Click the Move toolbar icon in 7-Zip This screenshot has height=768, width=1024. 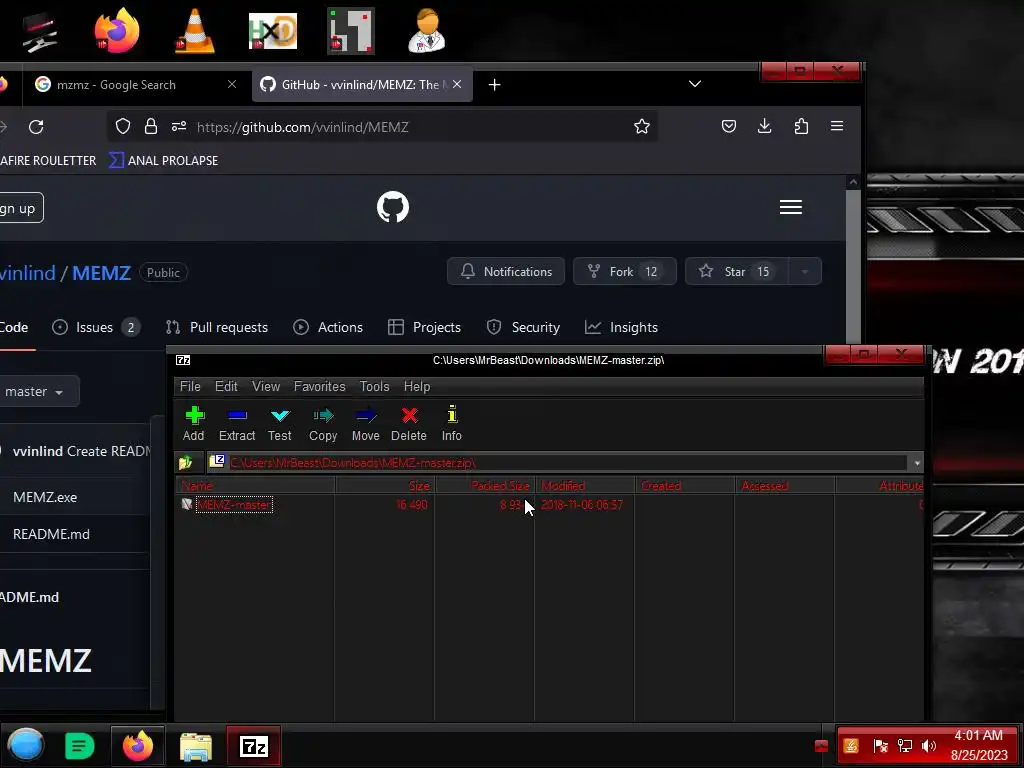pos(366,424)
